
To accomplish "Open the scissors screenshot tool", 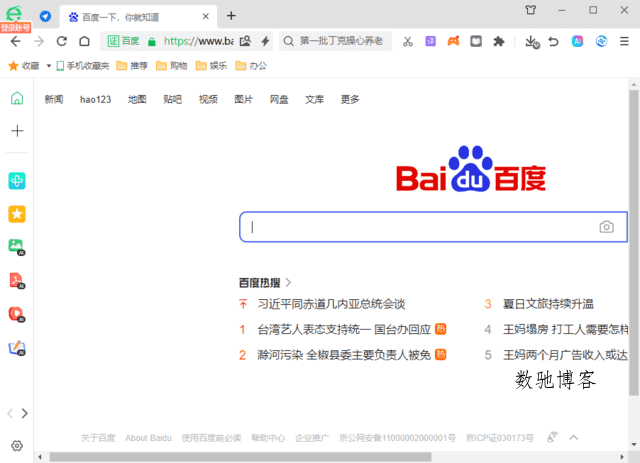I will tap(408, 41).
